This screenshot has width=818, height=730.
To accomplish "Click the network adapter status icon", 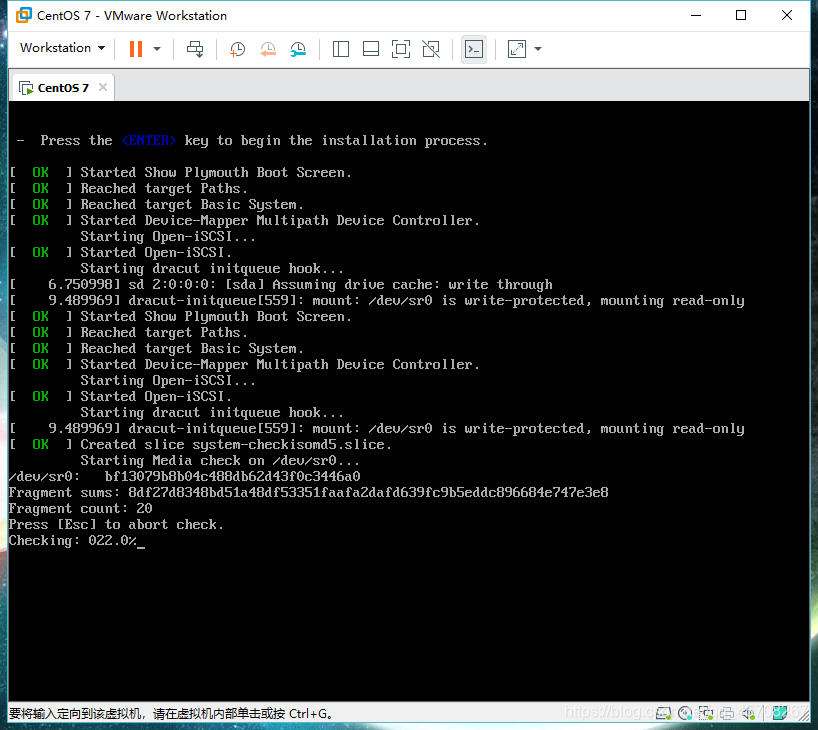I will pyautogui.click(x=706, y=713).
